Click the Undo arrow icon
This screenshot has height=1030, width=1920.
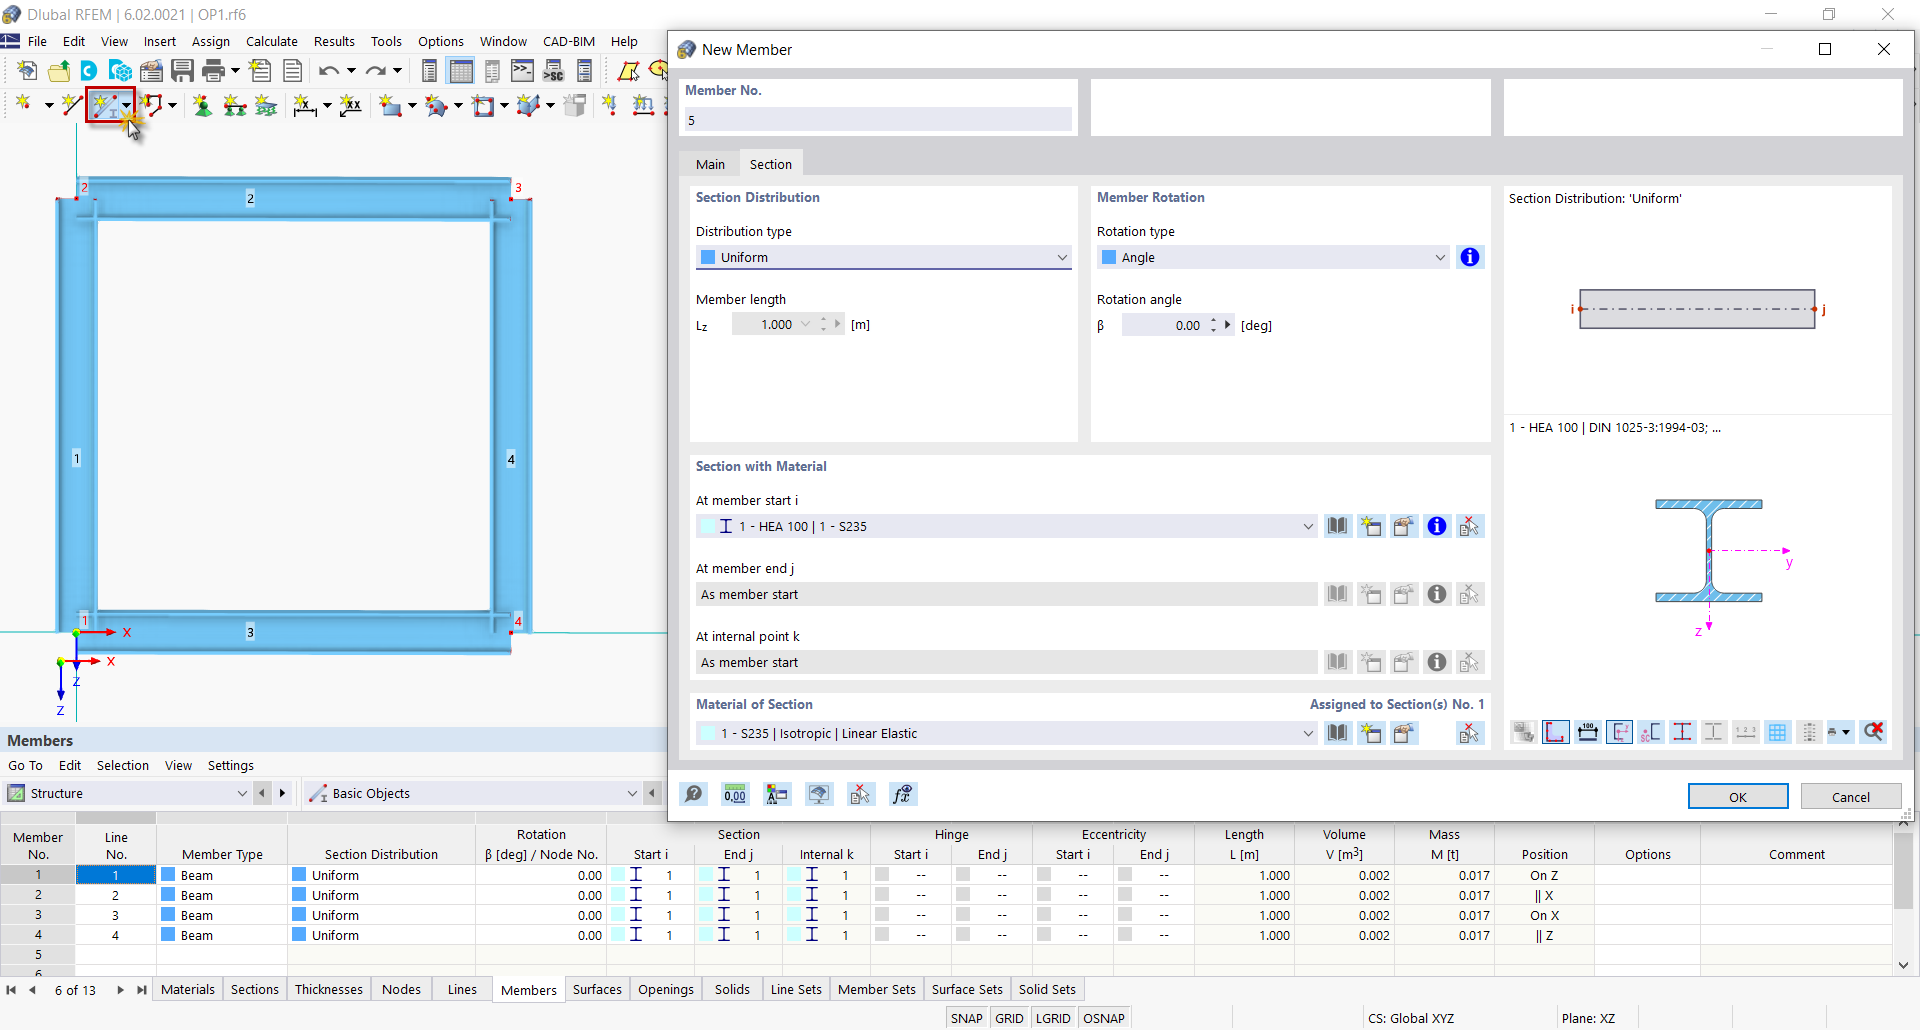(328, 70)
